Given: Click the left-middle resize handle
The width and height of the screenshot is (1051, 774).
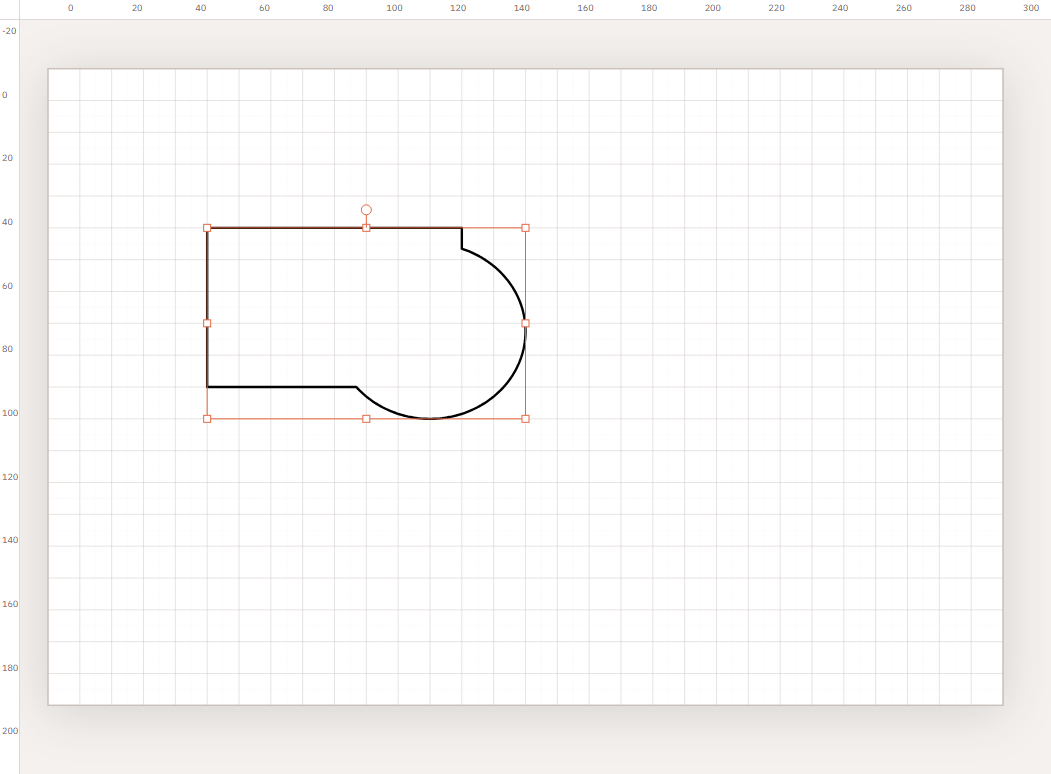Looking at the screenshot, I should (207, 323).
